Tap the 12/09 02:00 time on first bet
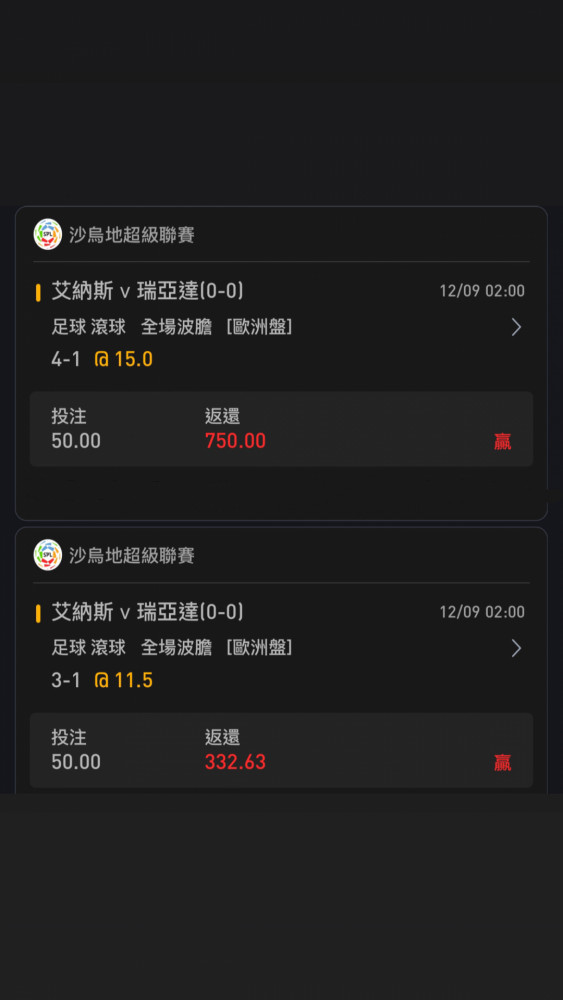 (x=482, y=291)
